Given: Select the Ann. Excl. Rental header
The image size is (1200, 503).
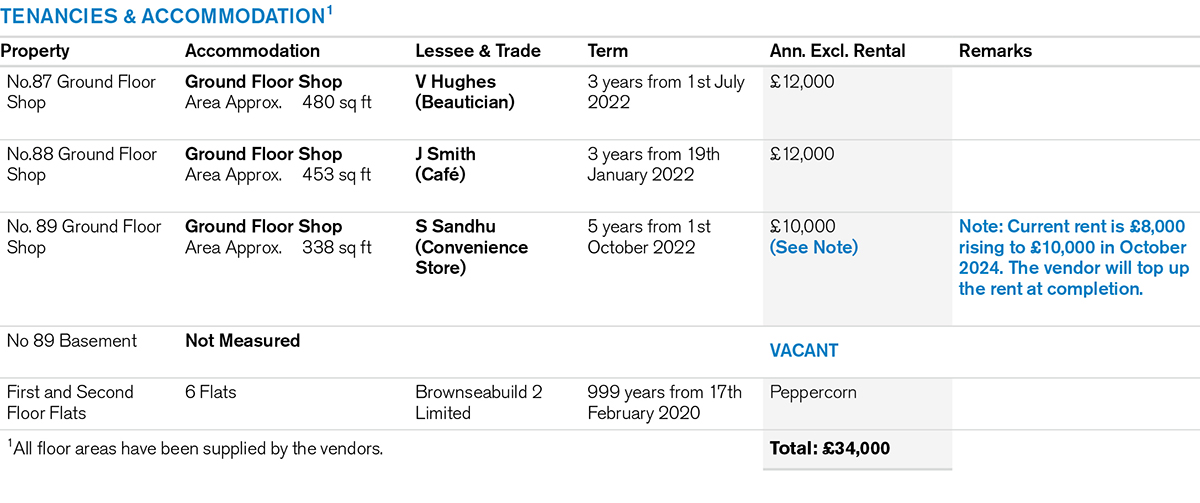Looking at the screenshot, I should pyautogui.click(x=837, y=51).
